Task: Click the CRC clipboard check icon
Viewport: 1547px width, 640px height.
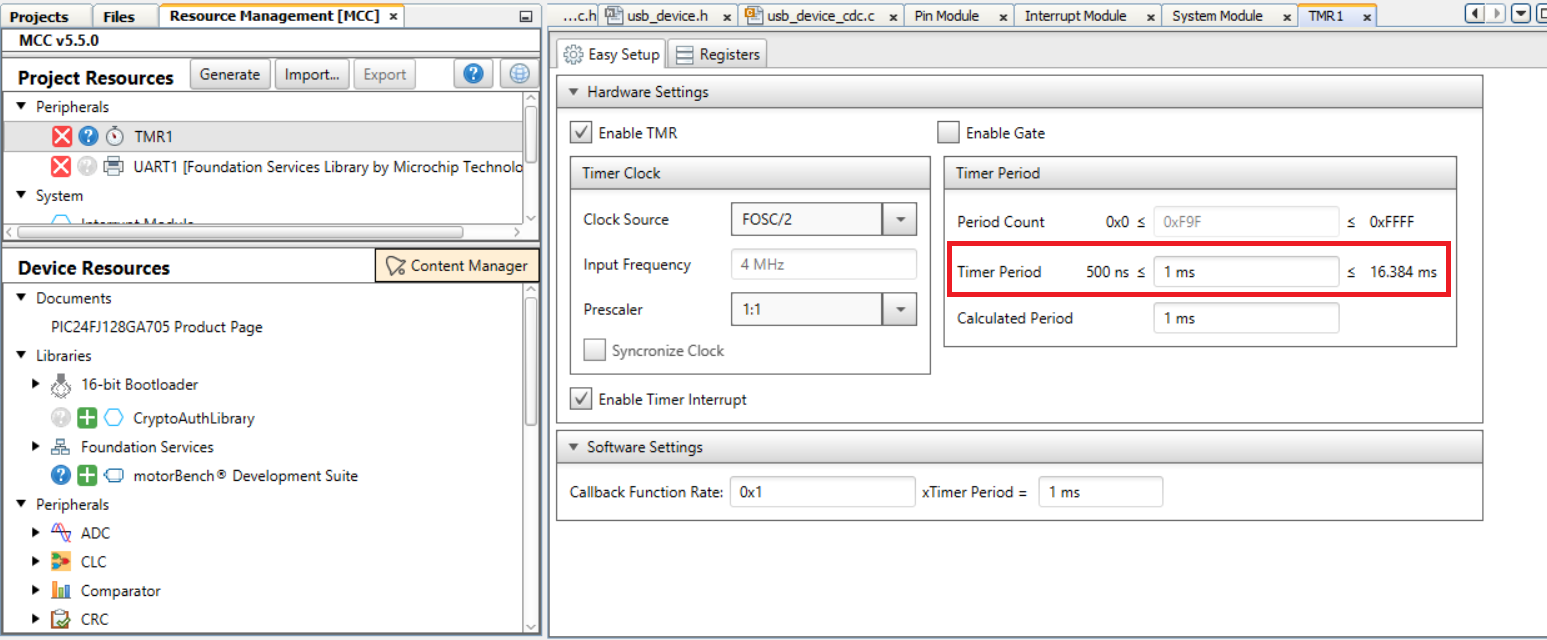Action: [61, 619]
